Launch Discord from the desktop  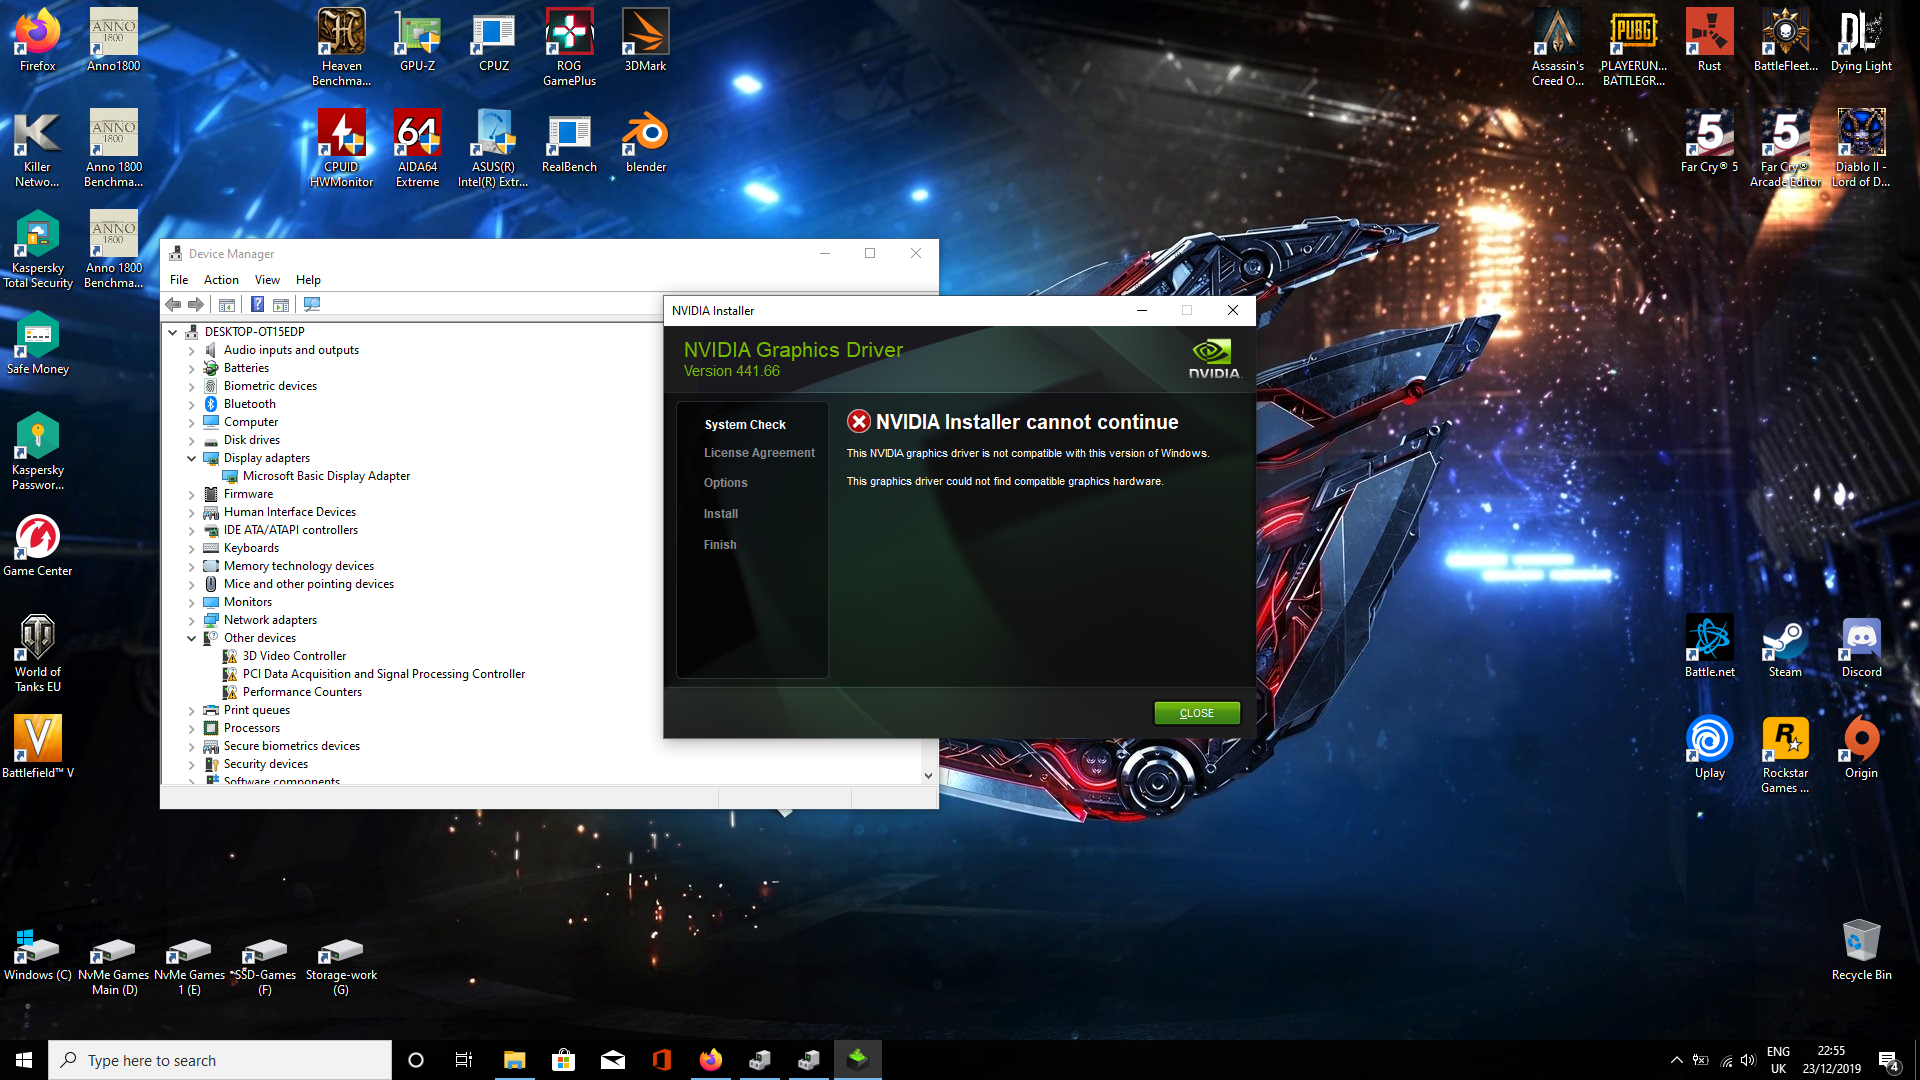click(1861, 646)
